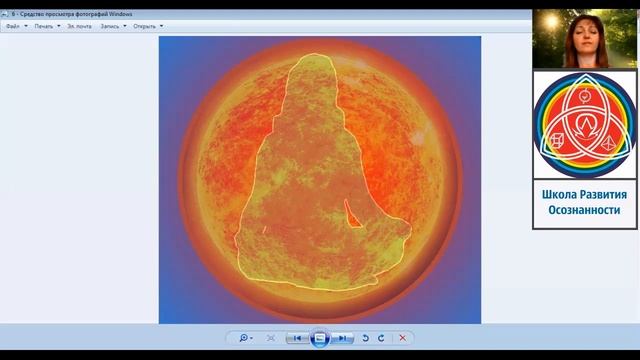Rotate the photo counterclockwise
640x360 pixels.
pos(365,338)
